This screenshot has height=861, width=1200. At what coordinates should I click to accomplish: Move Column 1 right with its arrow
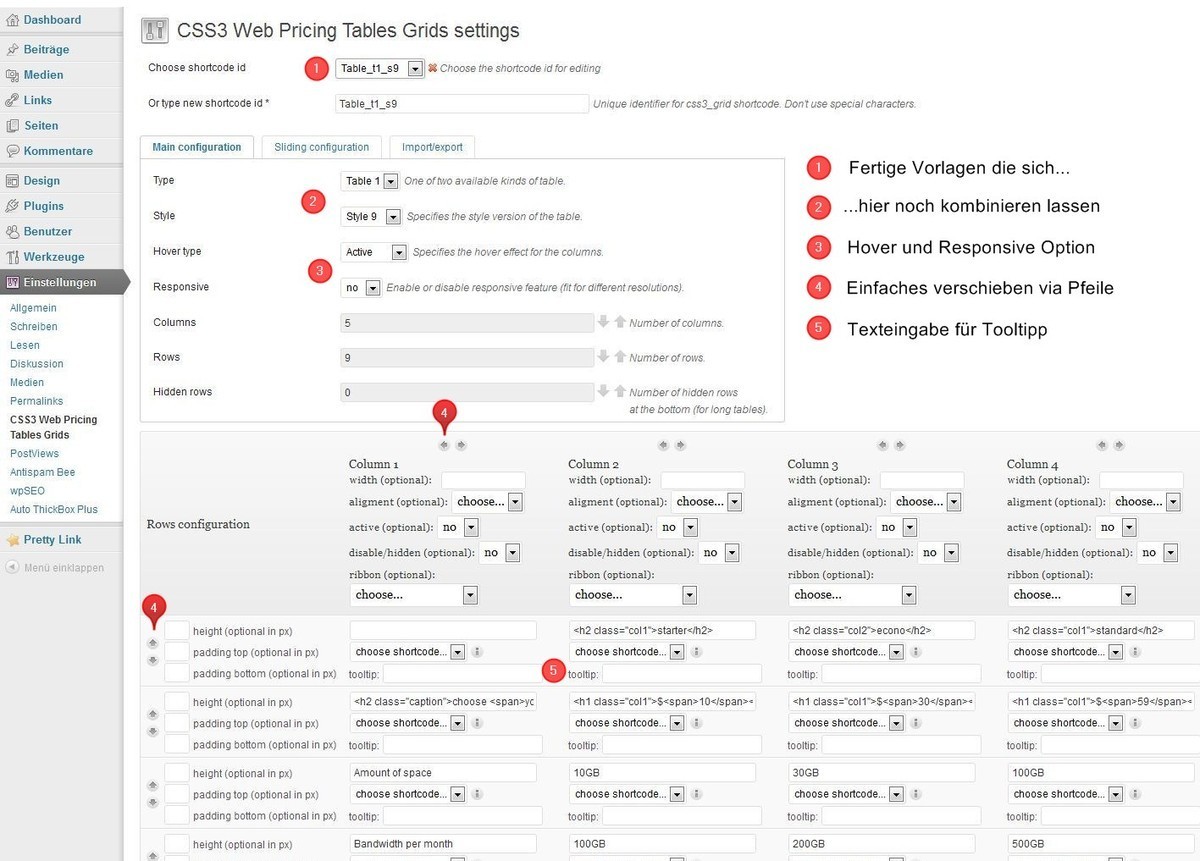click(x=461, y=445)
